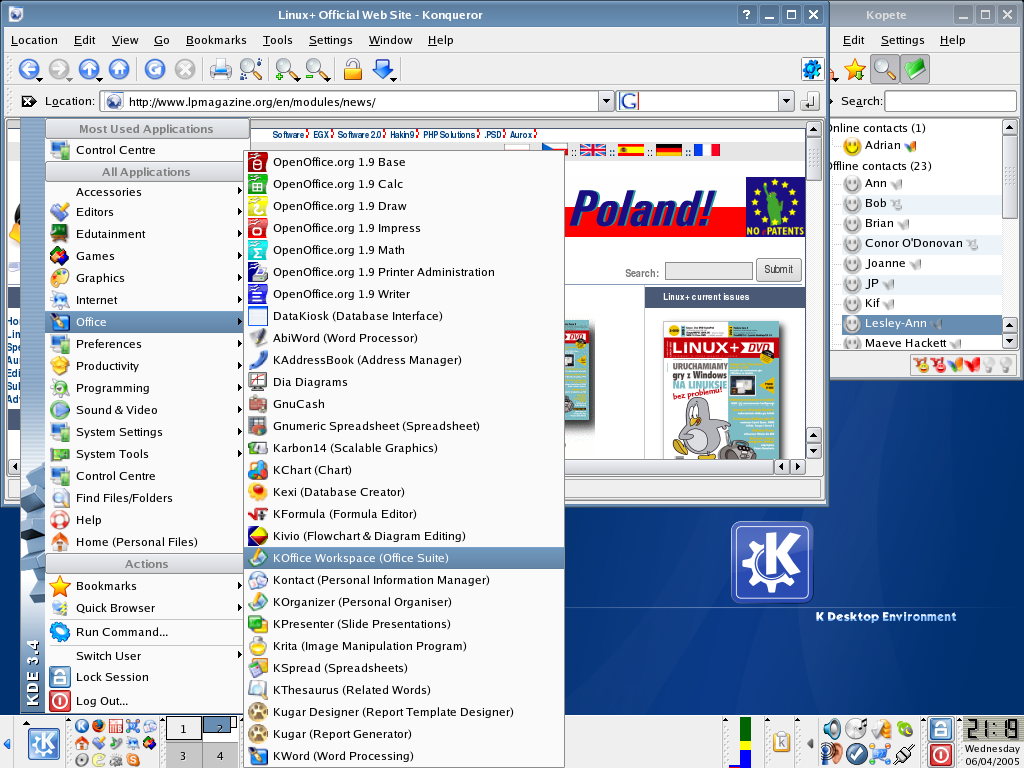Click the webpage Search text field
Viewport: 1024px width, 768px height.
pos(709,272)
